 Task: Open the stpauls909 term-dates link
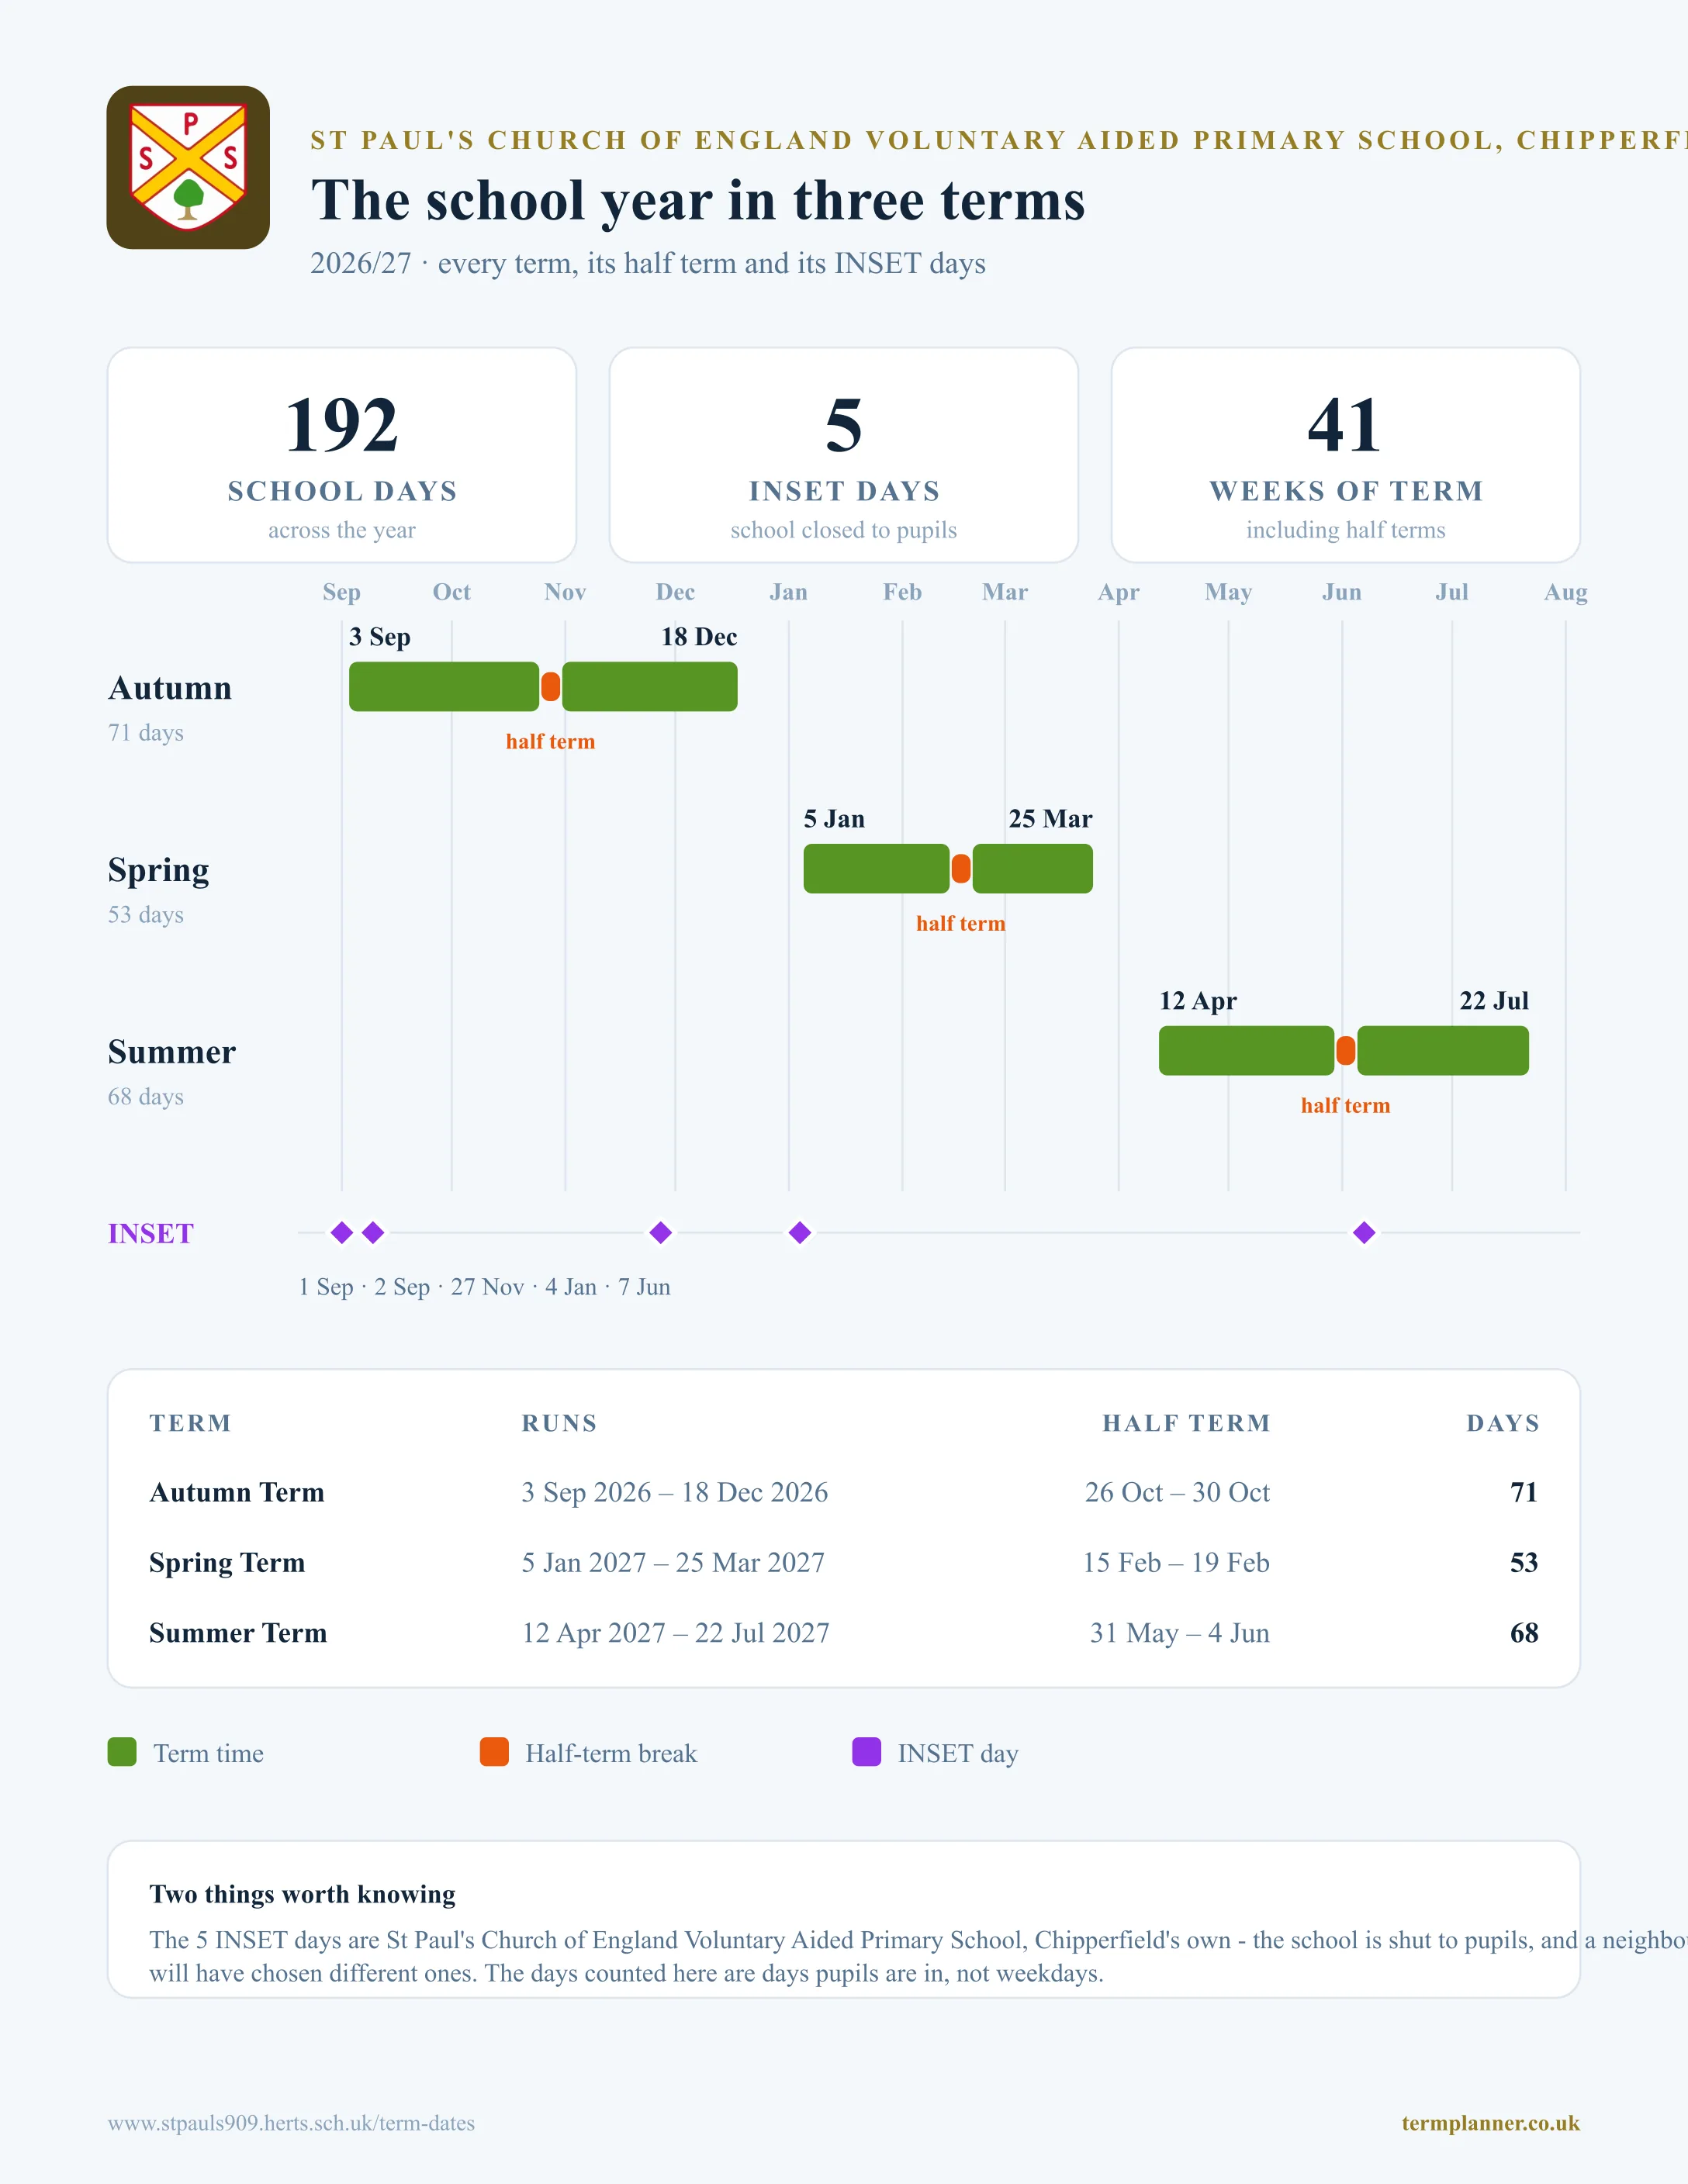coord(291,2122)
